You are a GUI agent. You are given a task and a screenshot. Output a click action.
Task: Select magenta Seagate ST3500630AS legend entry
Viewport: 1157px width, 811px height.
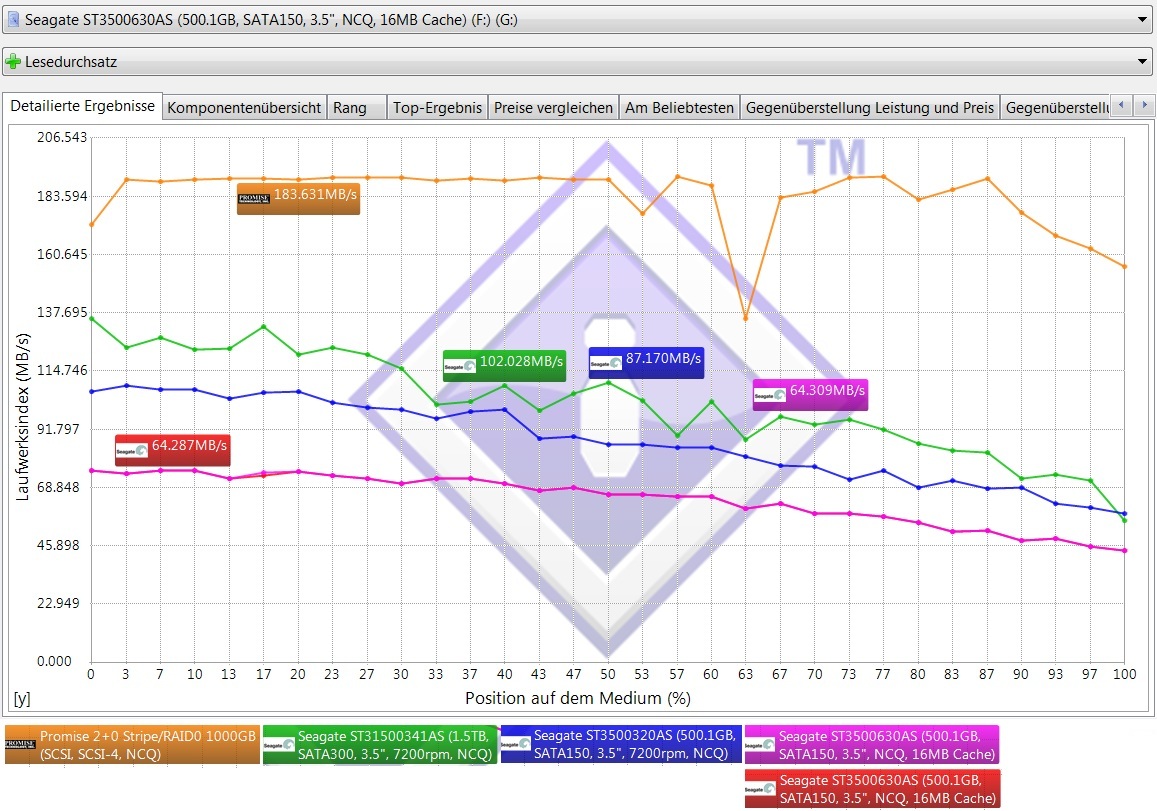pos(872,745)
